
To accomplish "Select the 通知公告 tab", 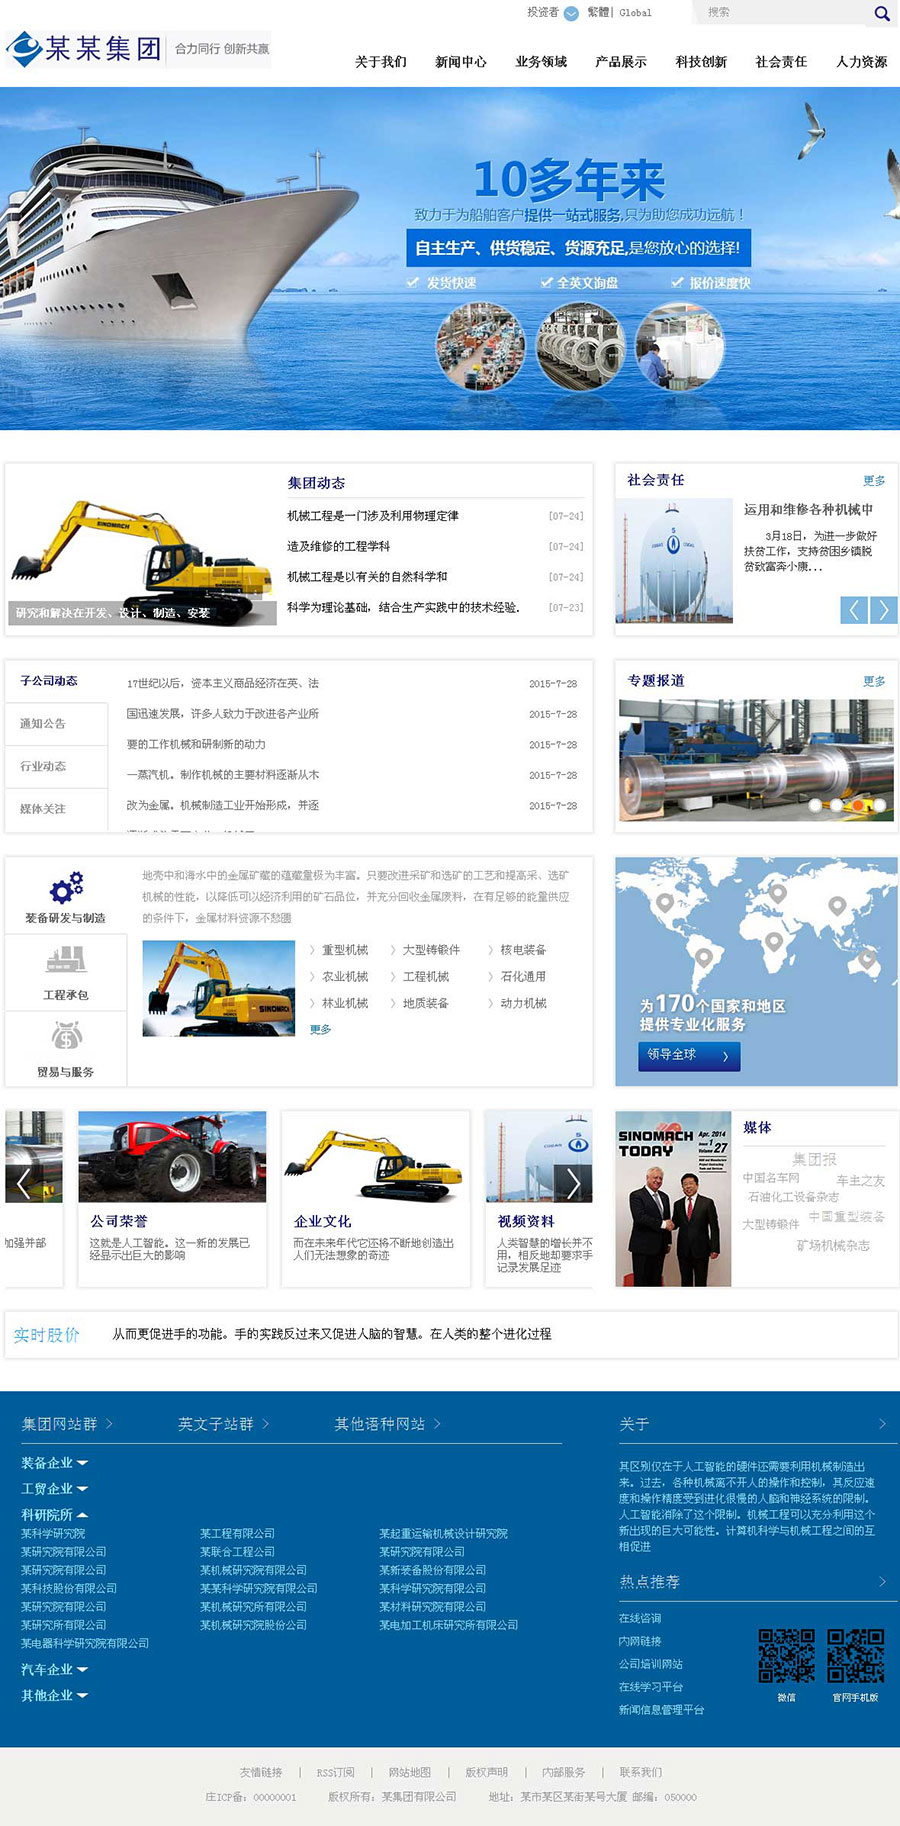I will (43, 724).
